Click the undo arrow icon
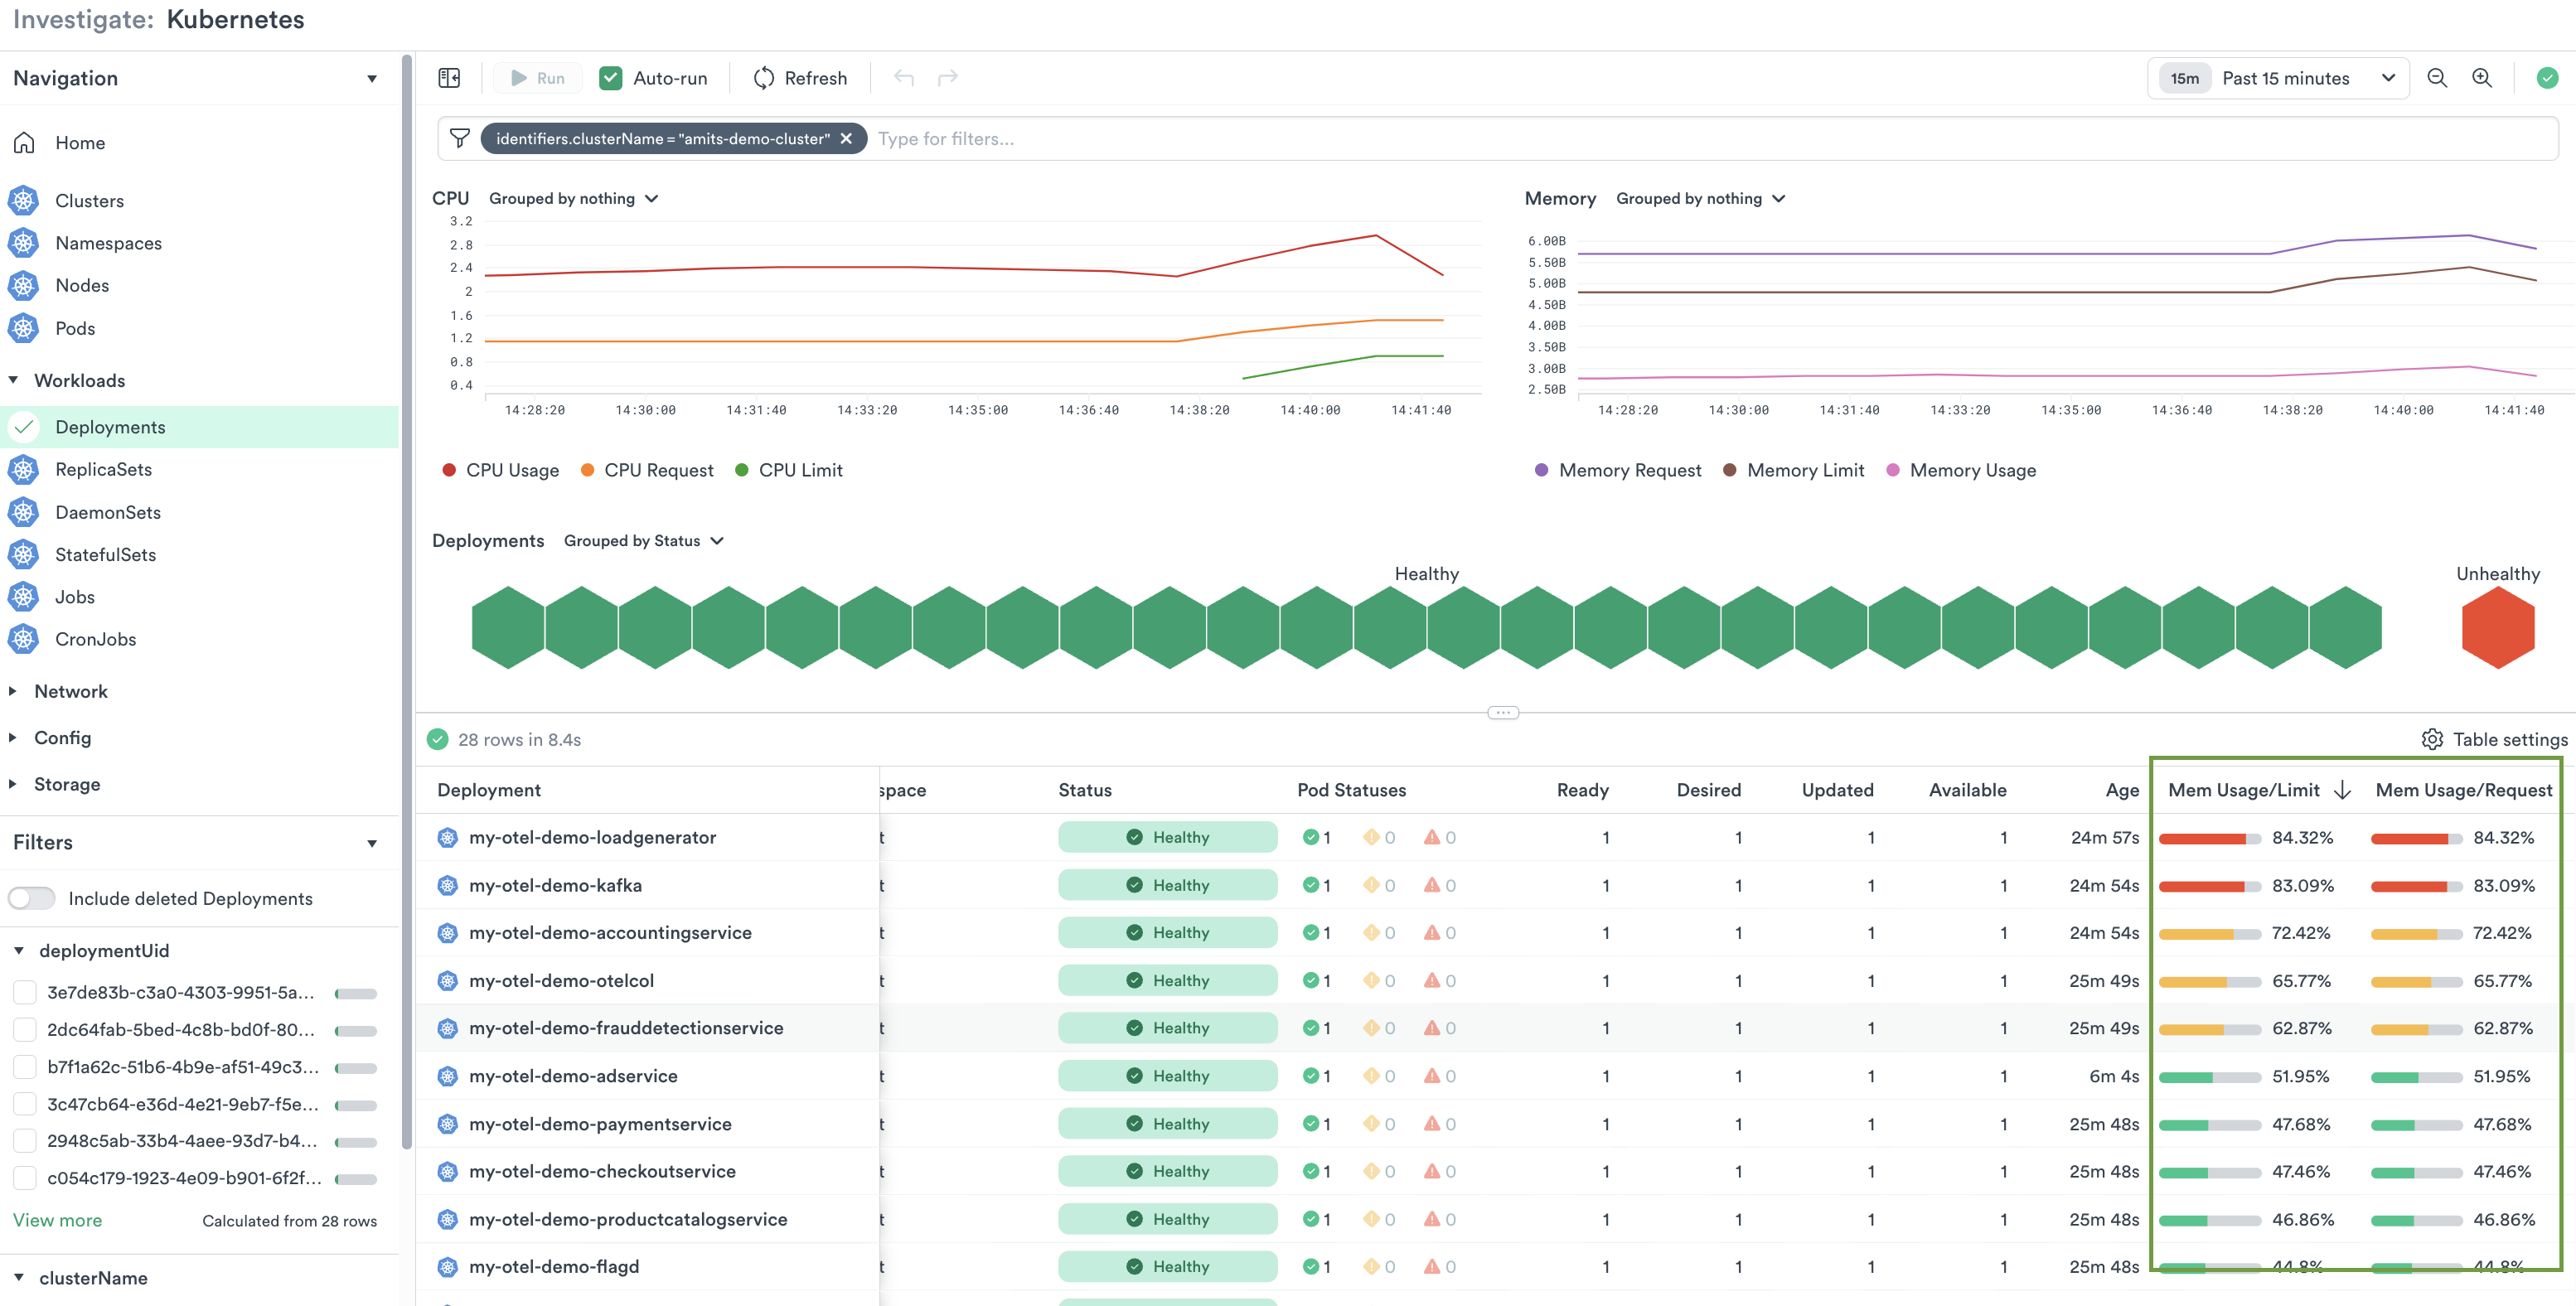 click(x=904, y=78)
